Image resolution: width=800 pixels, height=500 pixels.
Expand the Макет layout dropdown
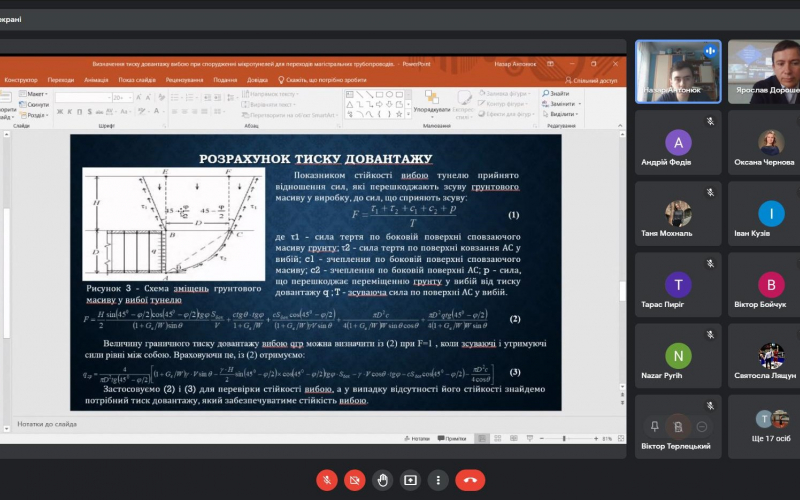[x=34, y=94]
